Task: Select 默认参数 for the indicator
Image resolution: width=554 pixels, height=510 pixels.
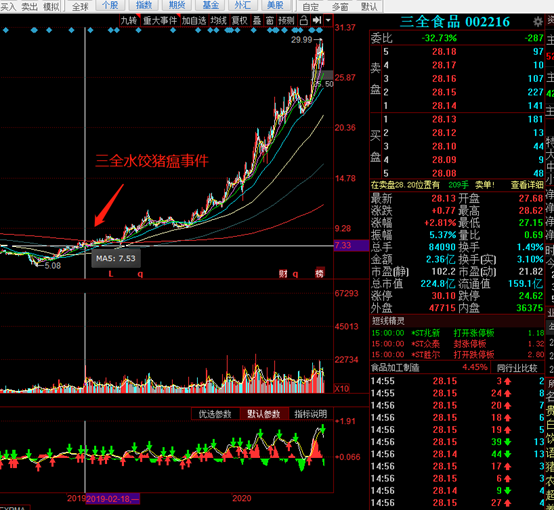Action: point(264,414)
